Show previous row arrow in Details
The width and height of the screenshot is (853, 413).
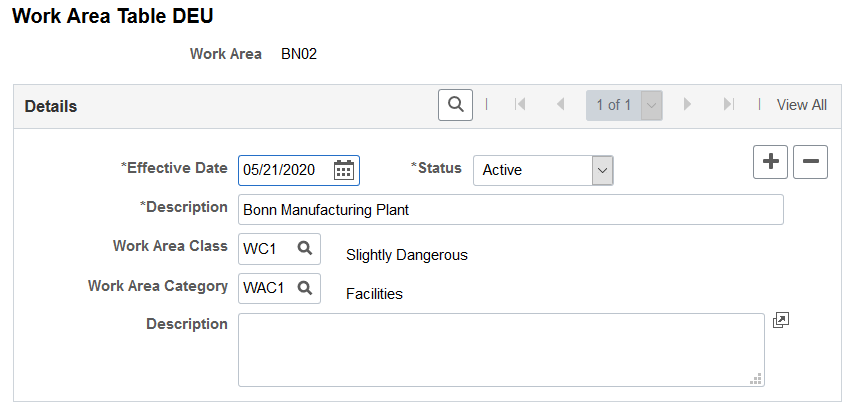tap(561, 104)
